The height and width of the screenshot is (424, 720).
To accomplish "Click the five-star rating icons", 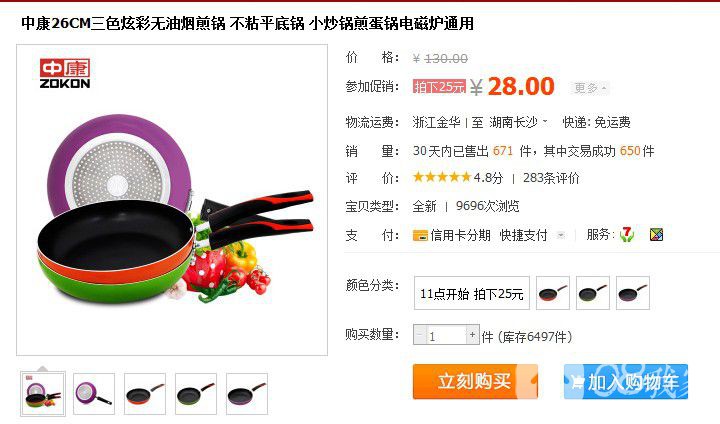I will [442, 177].
